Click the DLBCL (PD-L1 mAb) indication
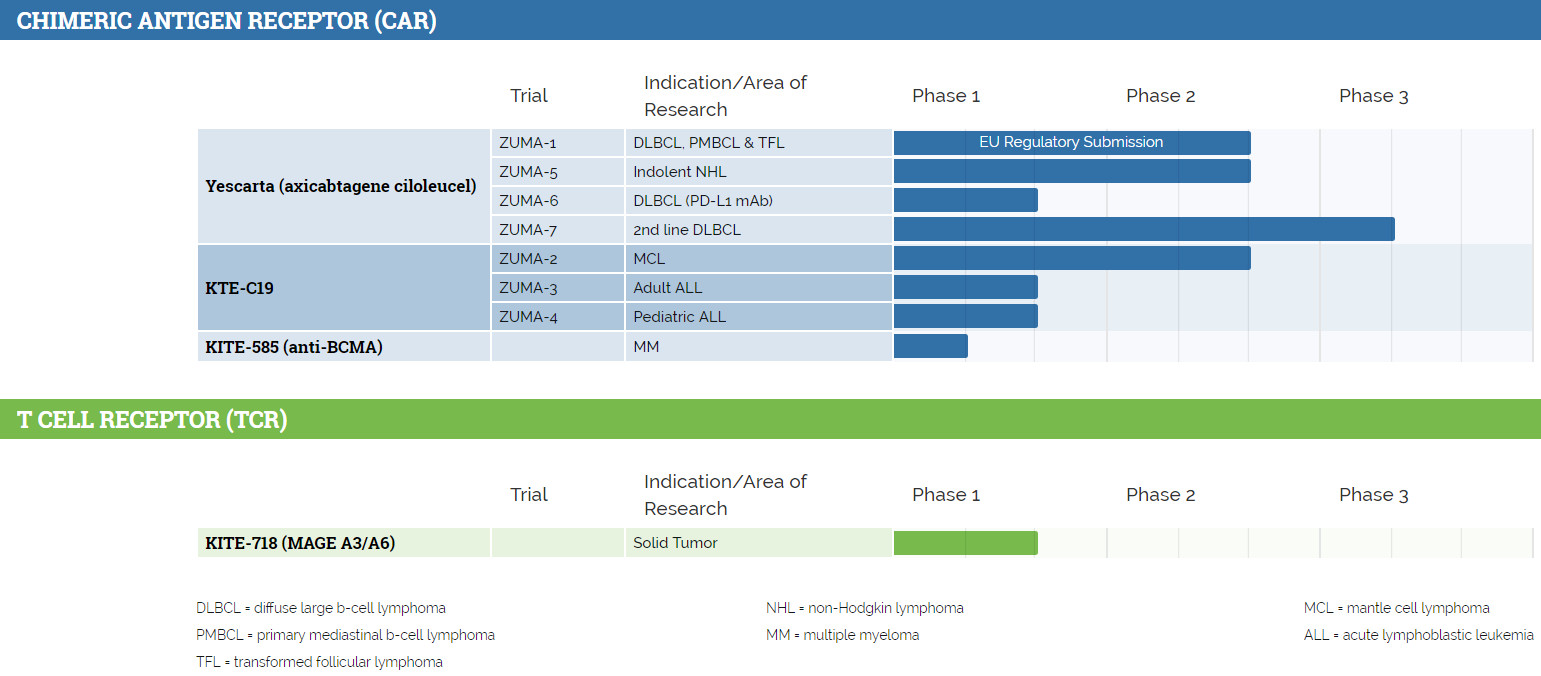1541x676 pixels. (x=759, y=201)
